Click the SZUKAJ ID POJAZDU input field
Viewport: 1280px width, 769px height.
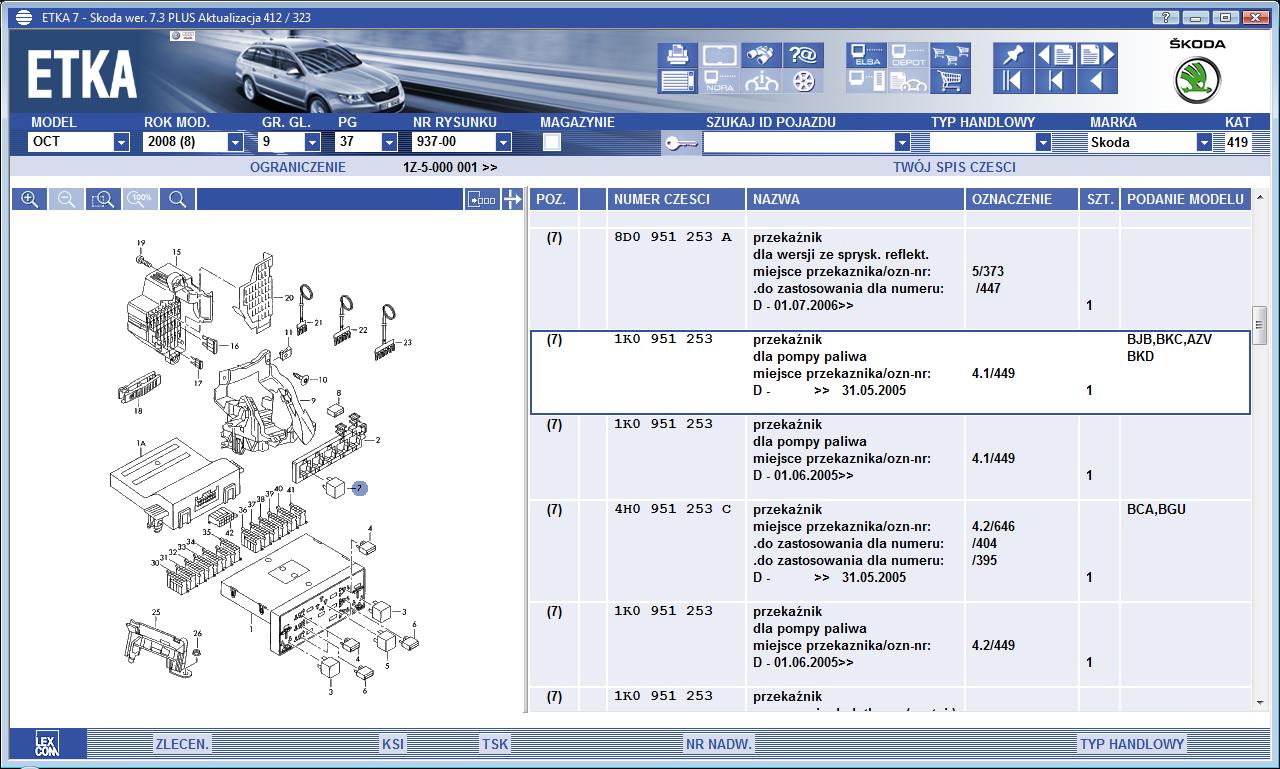[x=799, y=142]
